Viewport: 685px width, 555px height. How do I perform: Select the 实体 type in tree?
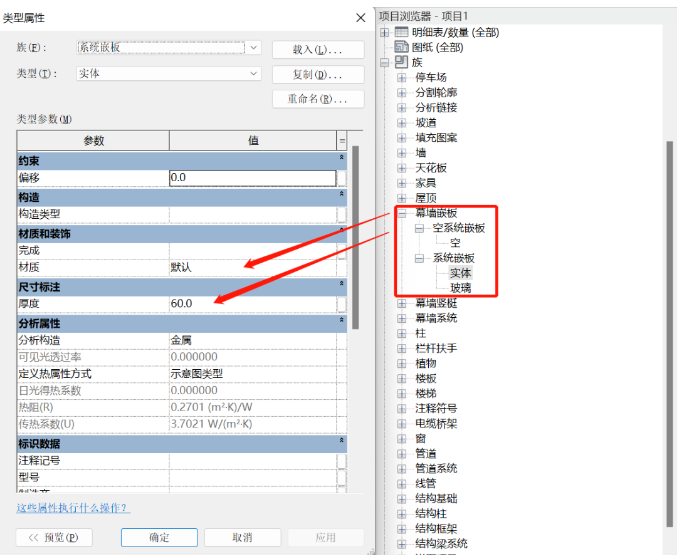tap(460, 273)
